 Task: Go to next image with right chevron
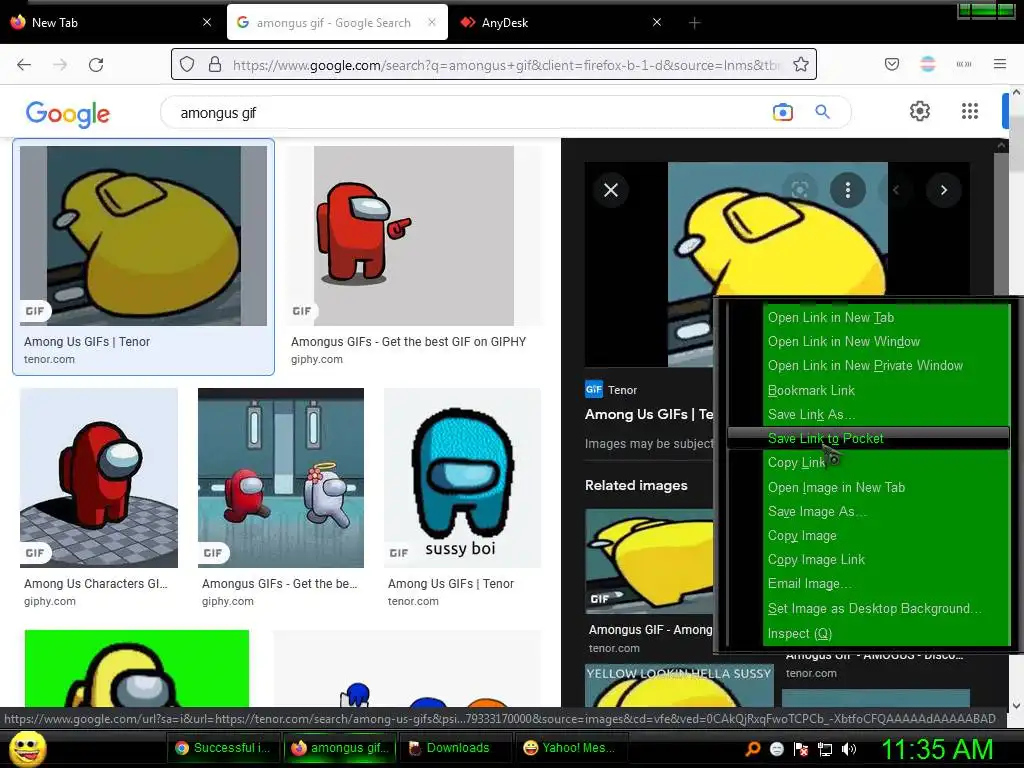click(x=944, y=190)
